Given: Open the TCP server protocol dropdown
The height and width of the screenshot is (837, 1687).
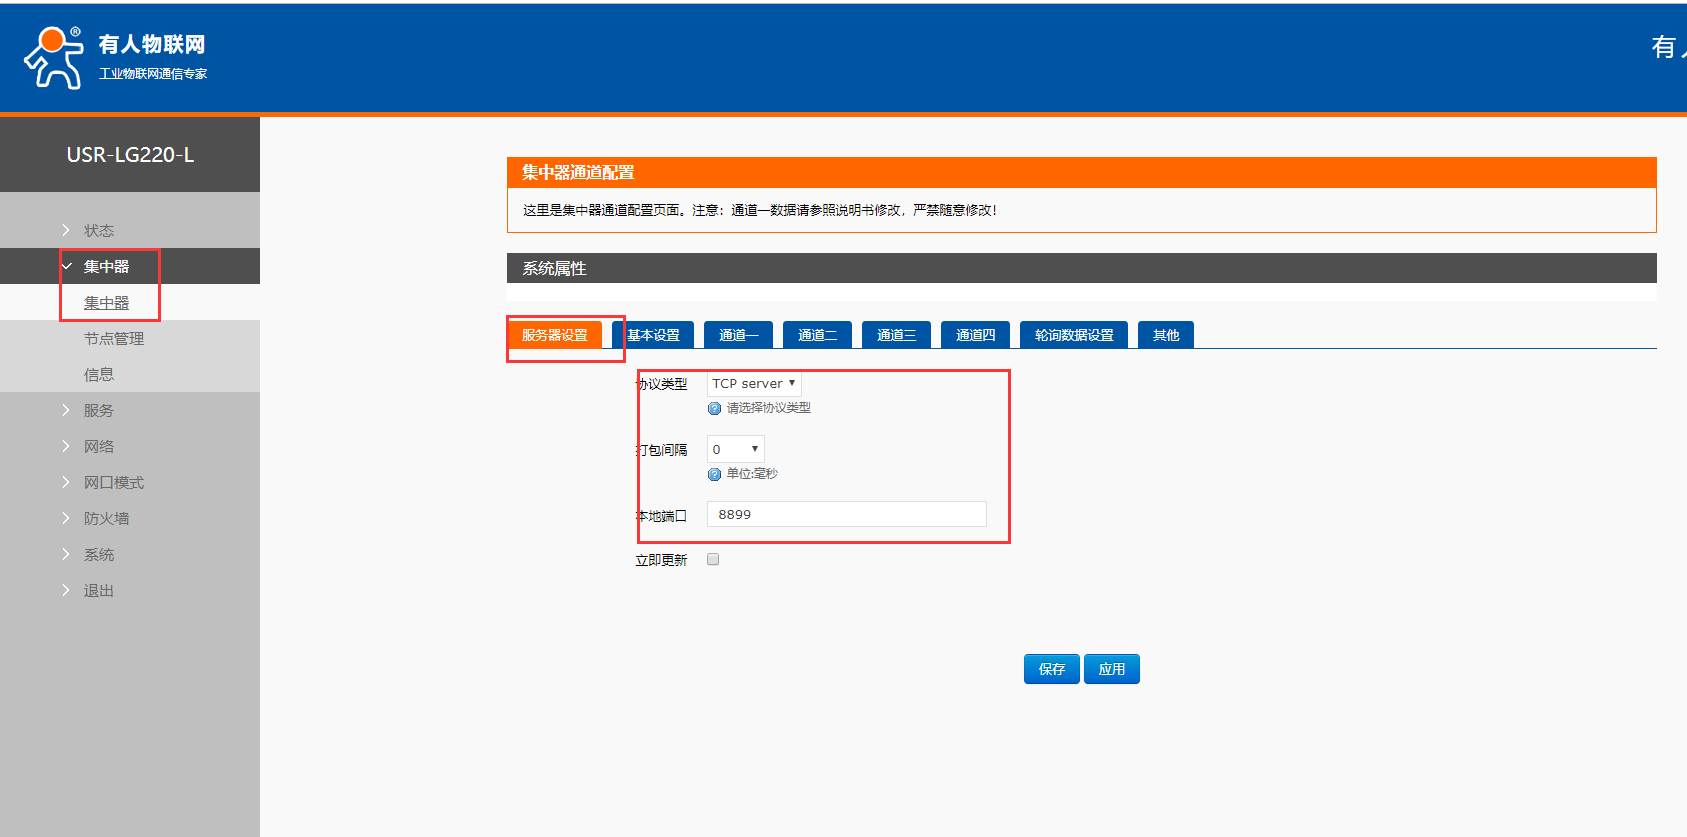Looking at the screenshot, I should click(x=754, y=384).
